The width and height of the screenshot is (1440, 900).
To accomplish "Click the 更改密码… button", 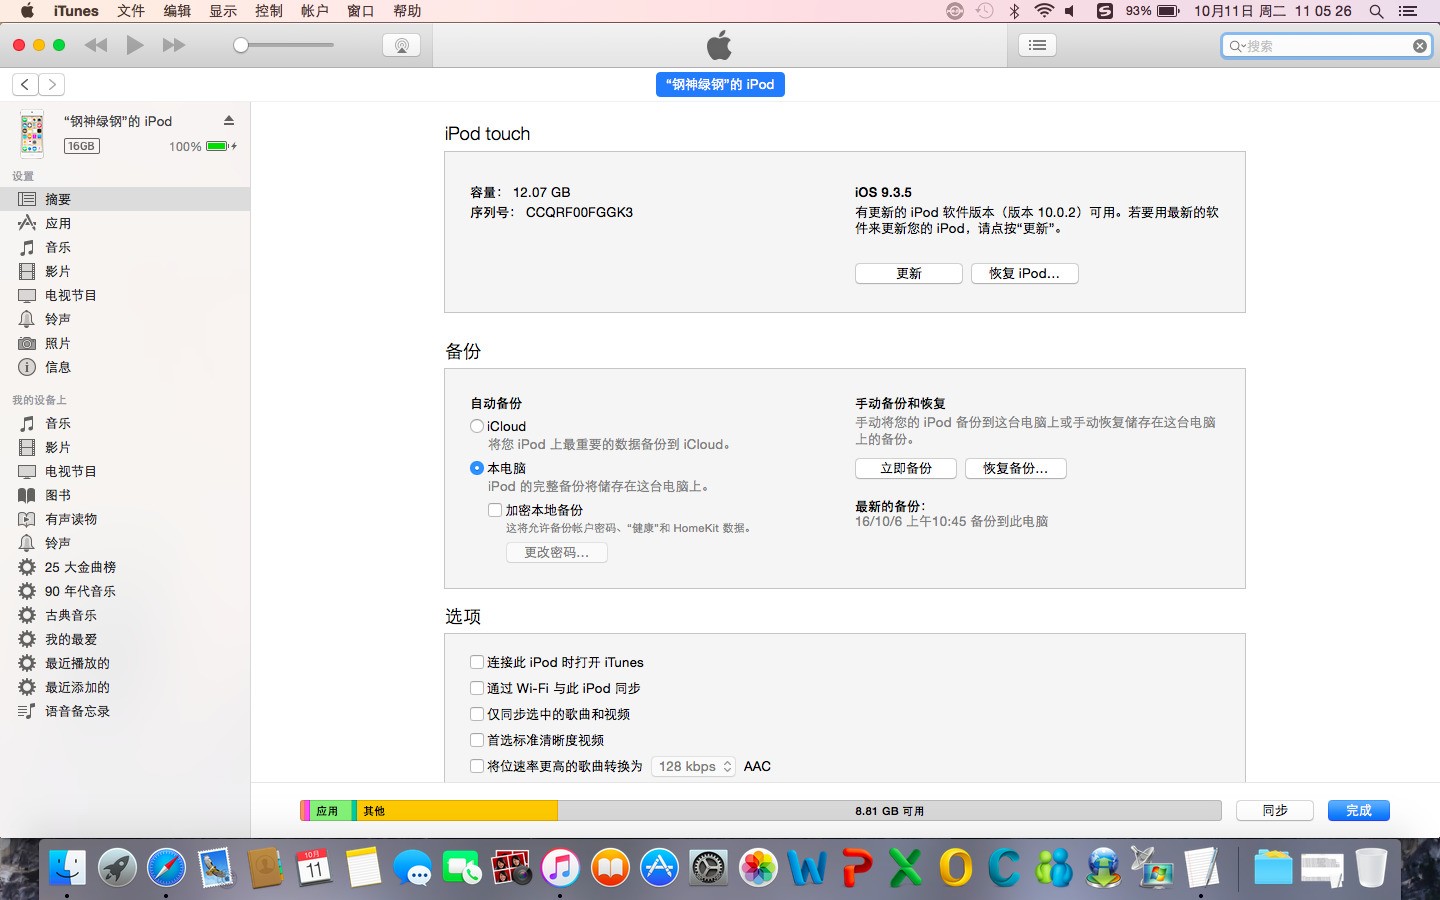I will click(x=557, y=552).
